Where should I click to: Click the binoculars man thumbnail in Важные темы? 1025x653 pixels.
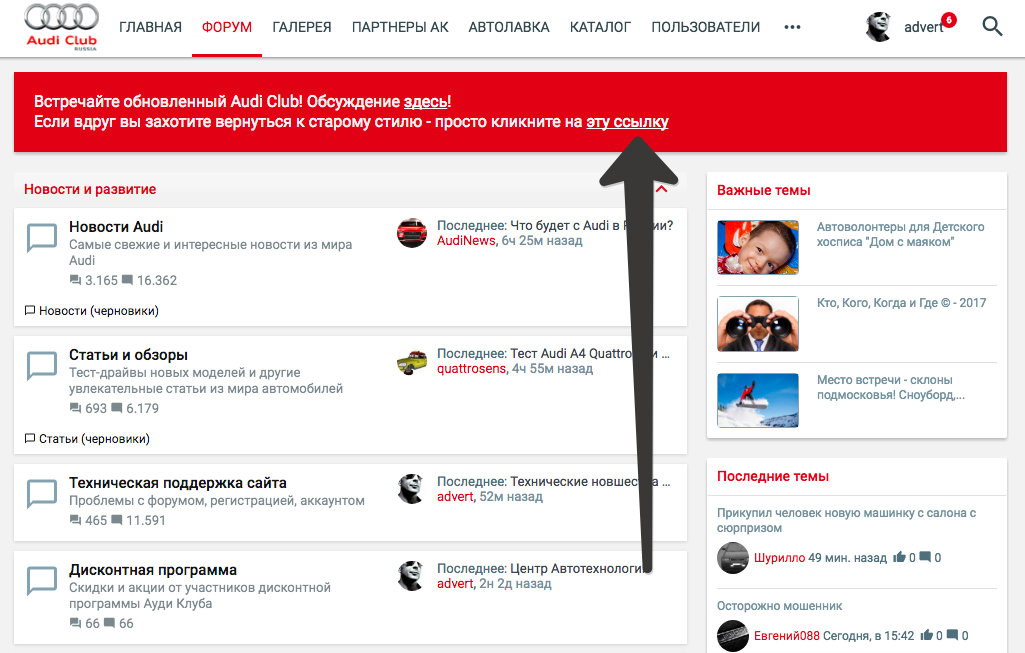758,324
